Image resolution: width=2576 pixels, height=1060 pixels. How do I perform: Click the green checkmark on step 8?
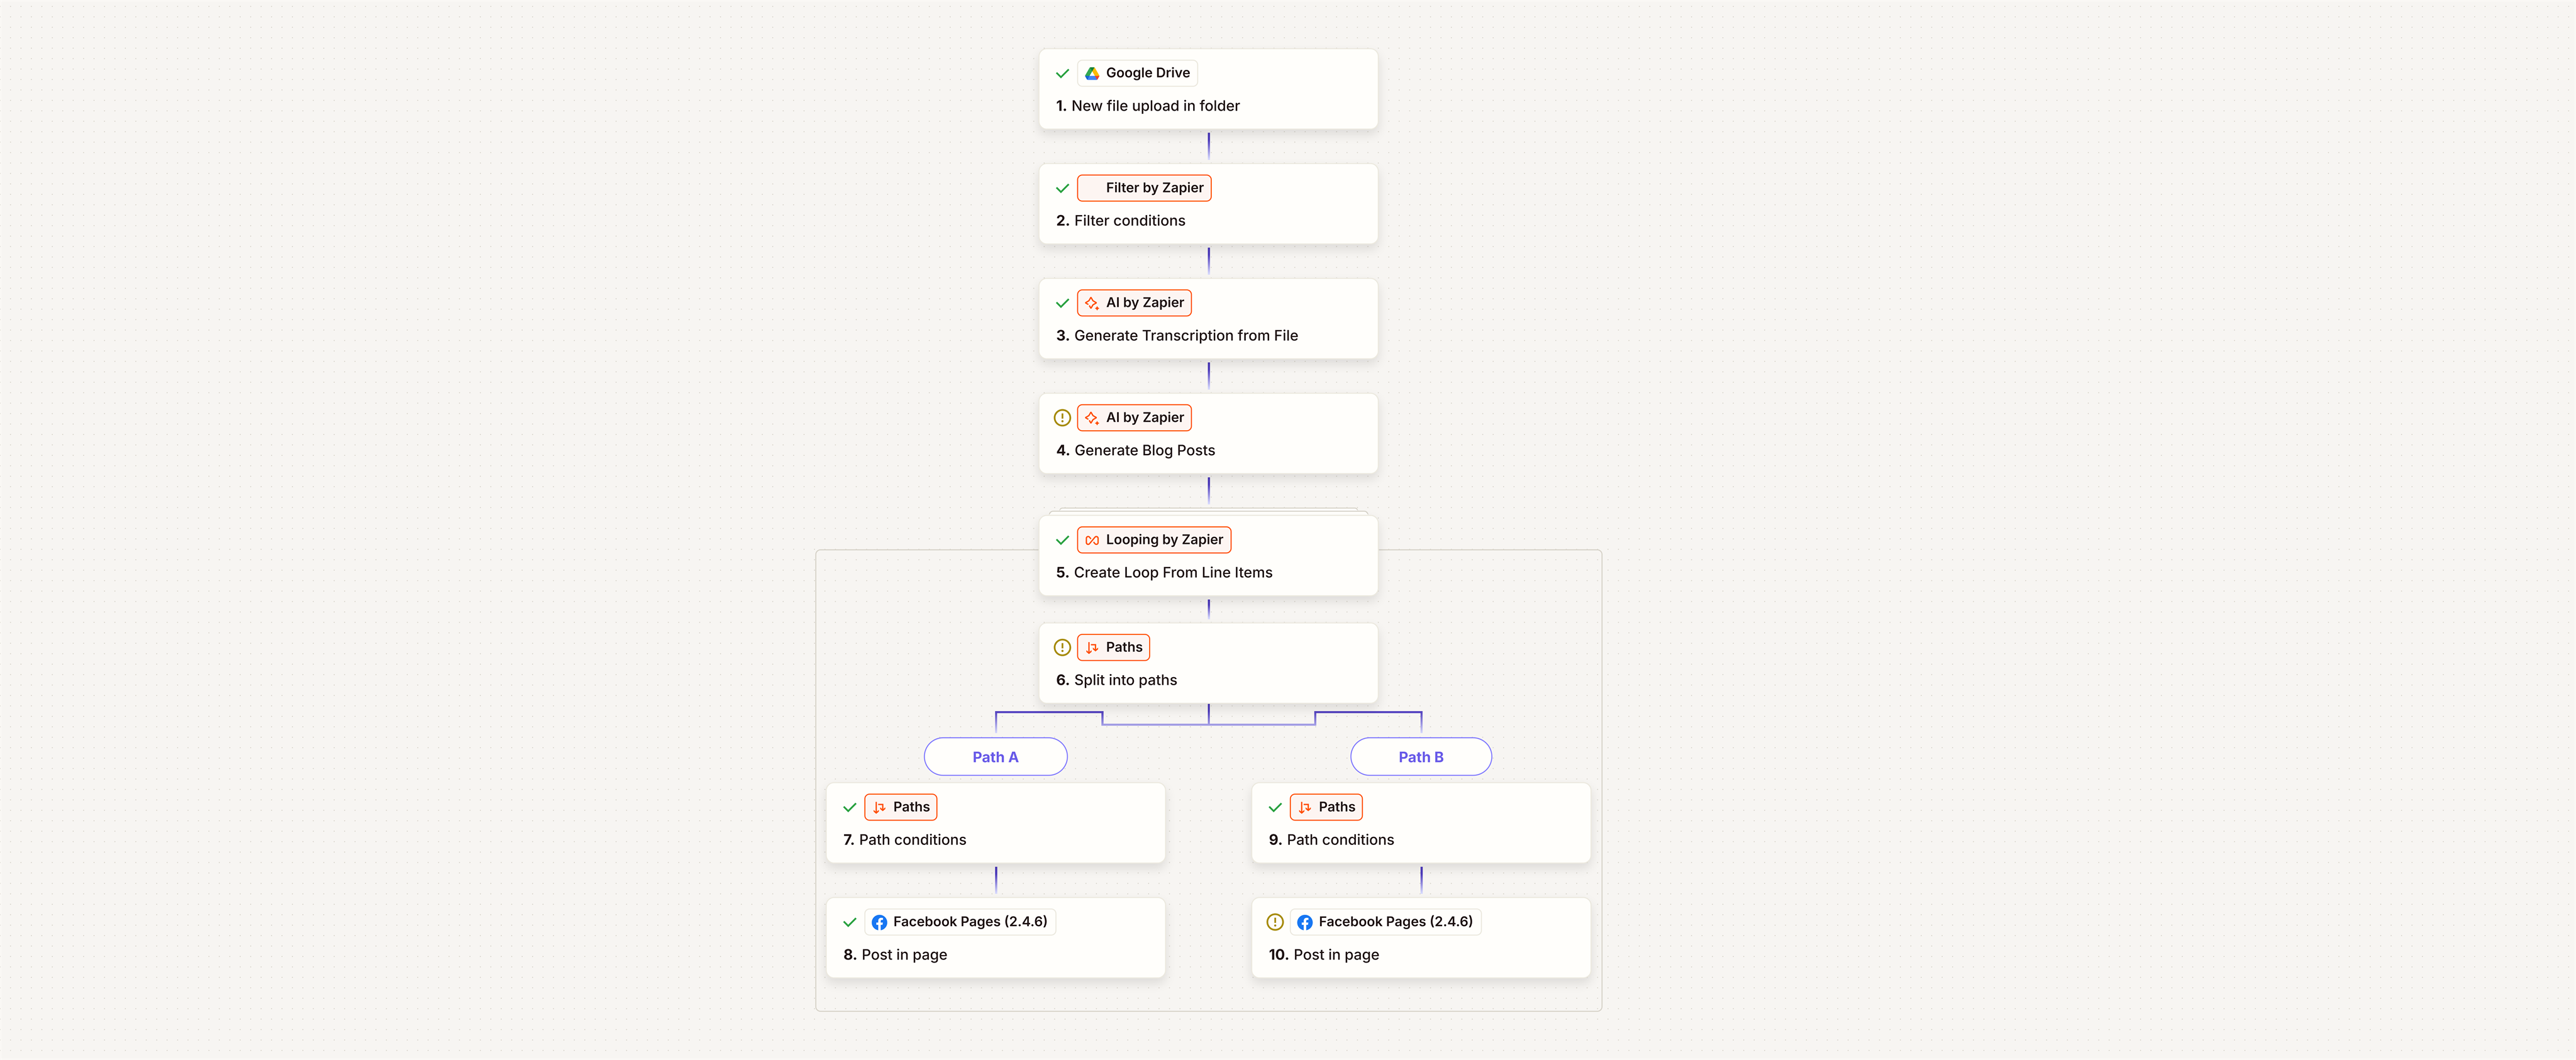(849, 922)
